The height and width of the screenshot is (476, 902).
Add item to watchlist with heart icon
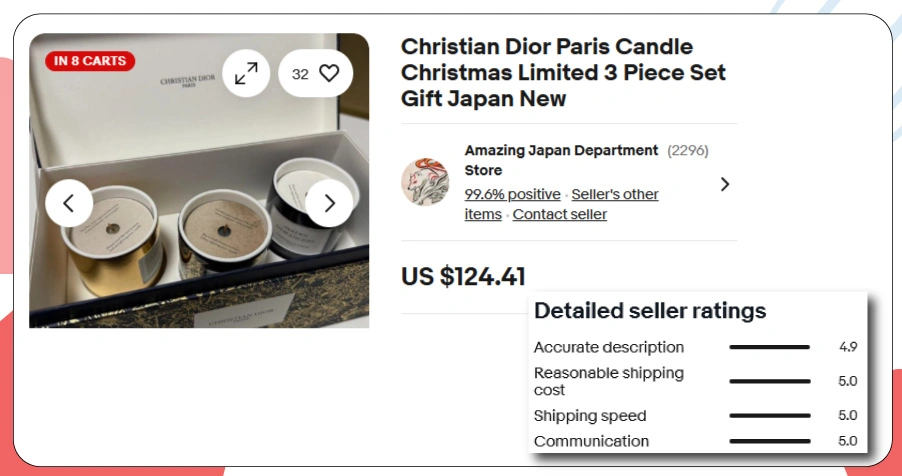click(x=328, y=73)
